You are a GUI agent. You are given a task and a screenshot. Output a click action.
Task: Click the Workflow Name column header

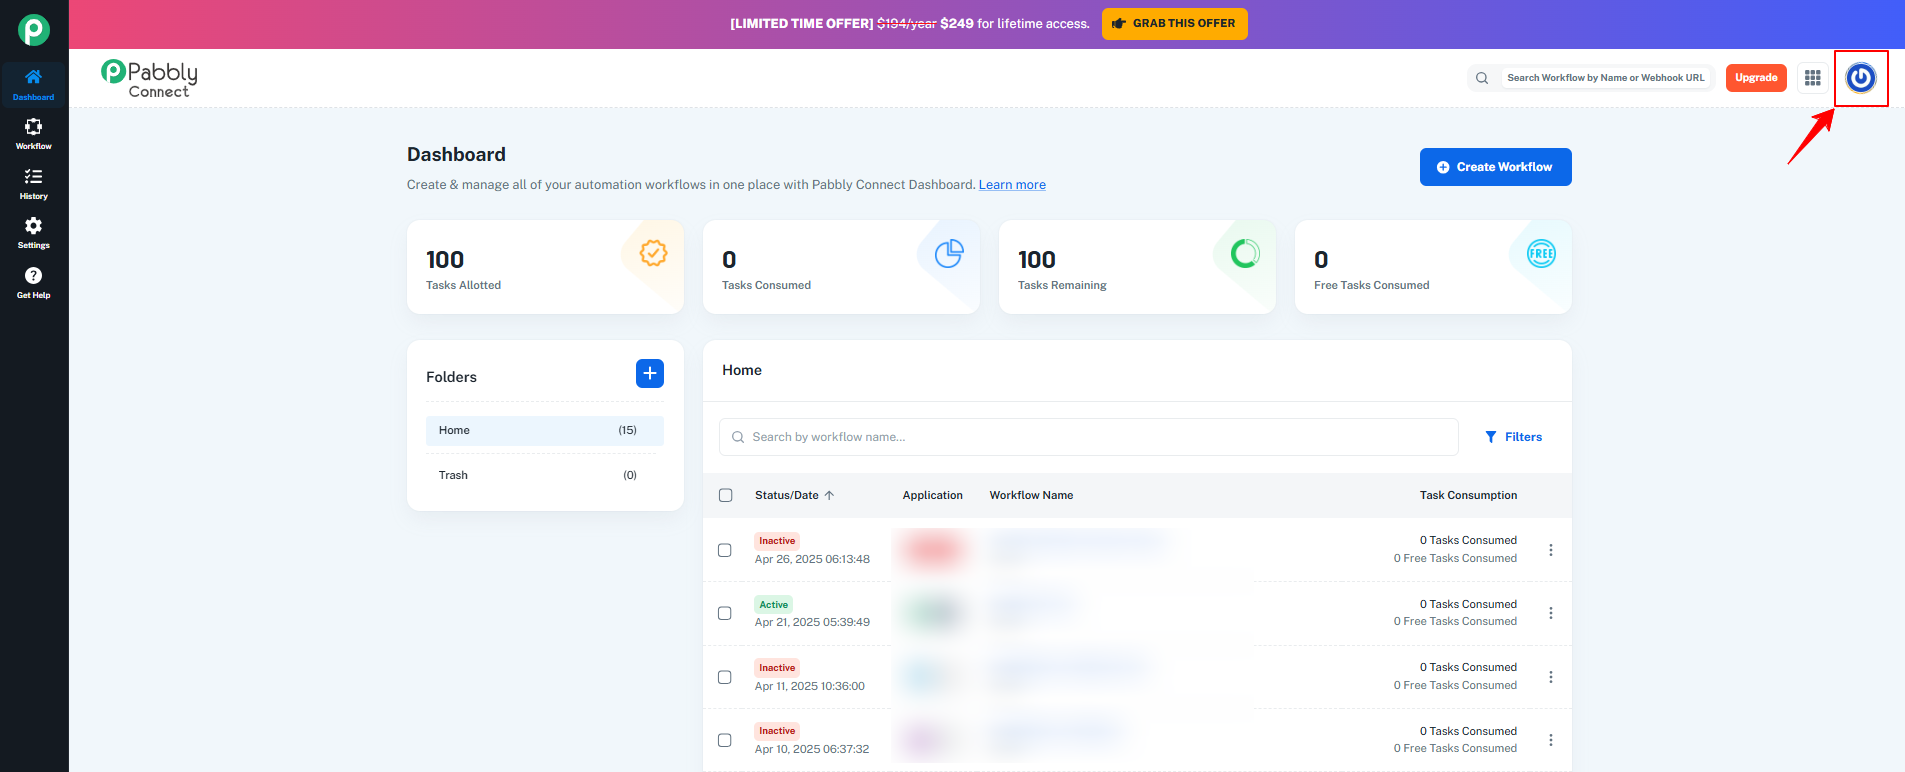(1031, 495)
